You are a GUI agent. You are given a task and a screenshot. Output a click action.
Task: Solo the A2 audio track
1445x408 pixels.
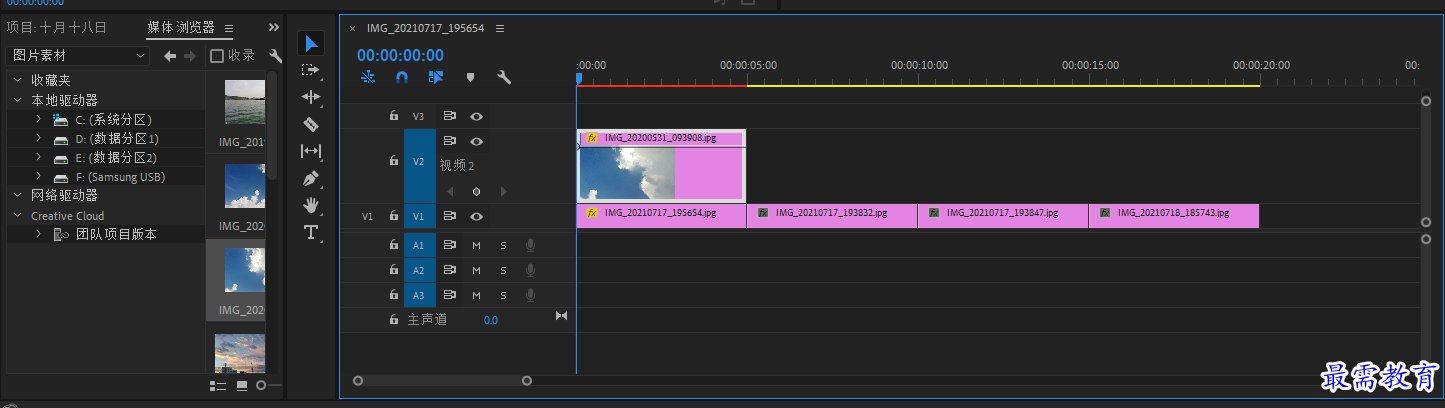click(x=504, y=270)
